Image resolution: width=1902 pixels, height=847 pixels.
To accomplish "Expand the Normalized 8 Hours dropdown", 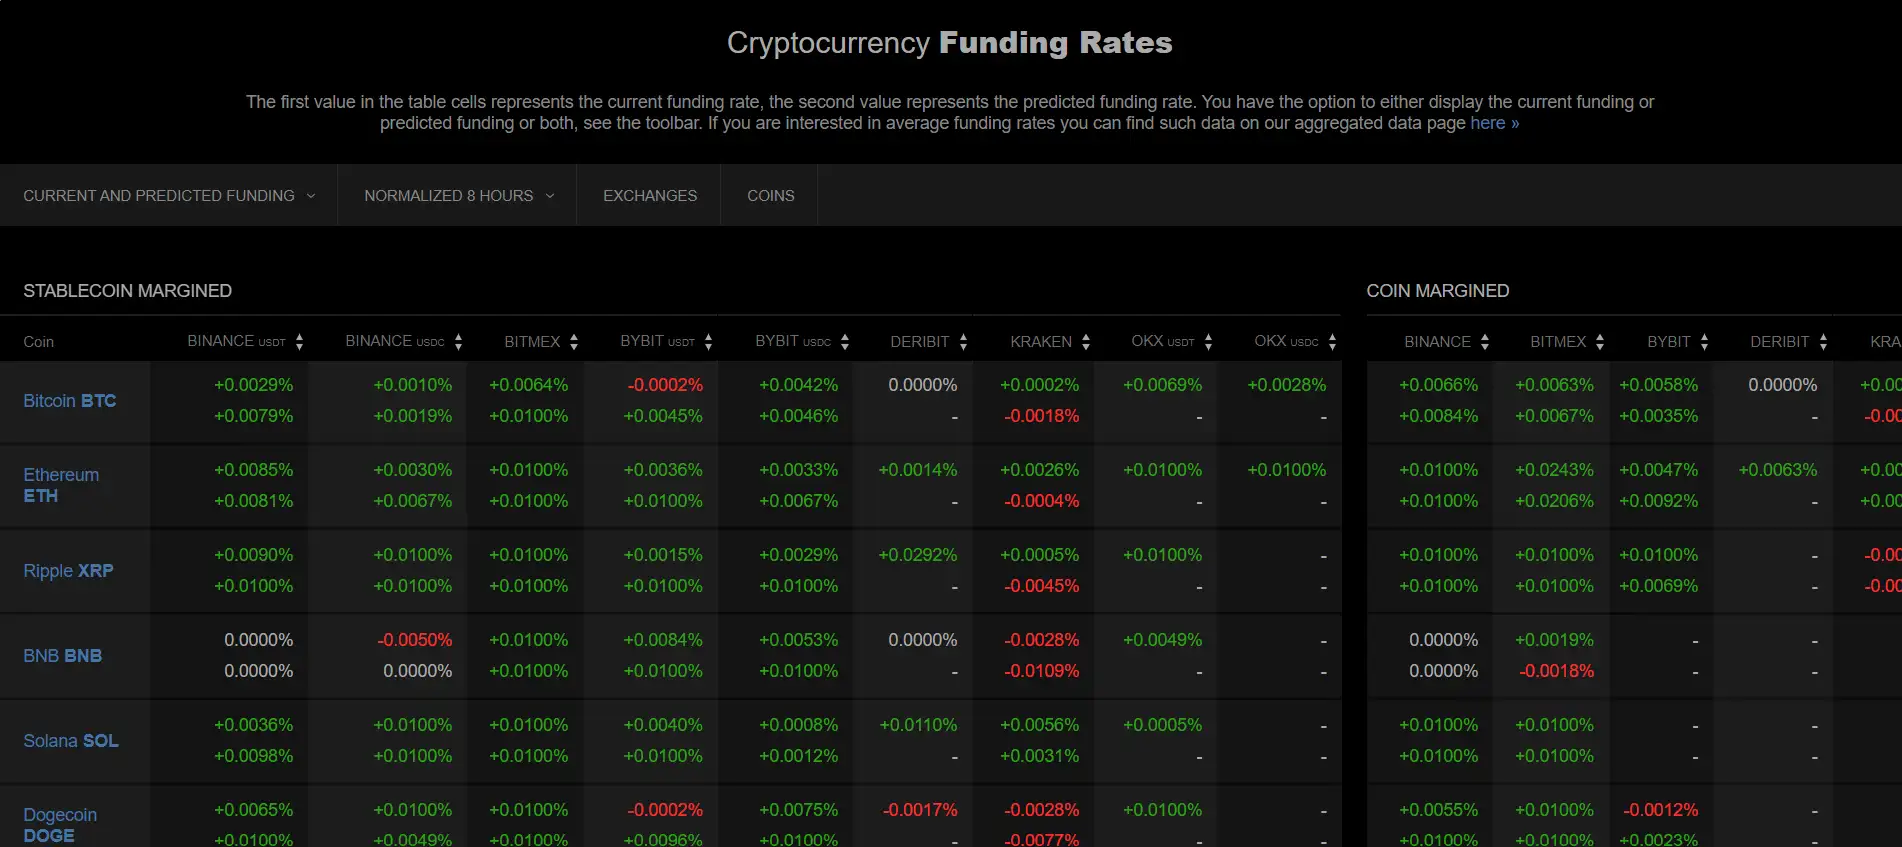I will coord(458,196).
